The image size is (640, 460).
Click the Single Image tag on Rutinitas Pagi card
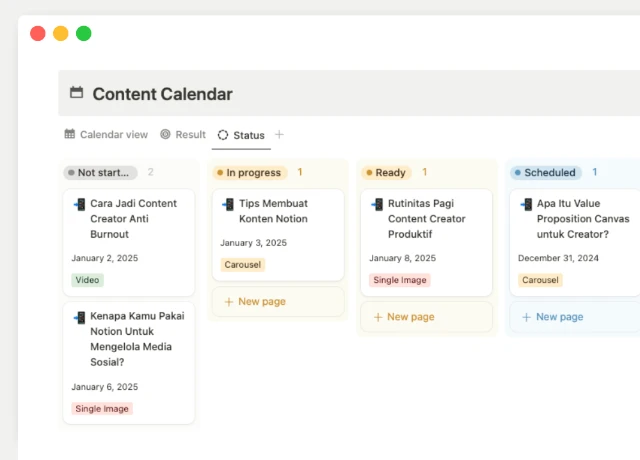click(400, 280)
